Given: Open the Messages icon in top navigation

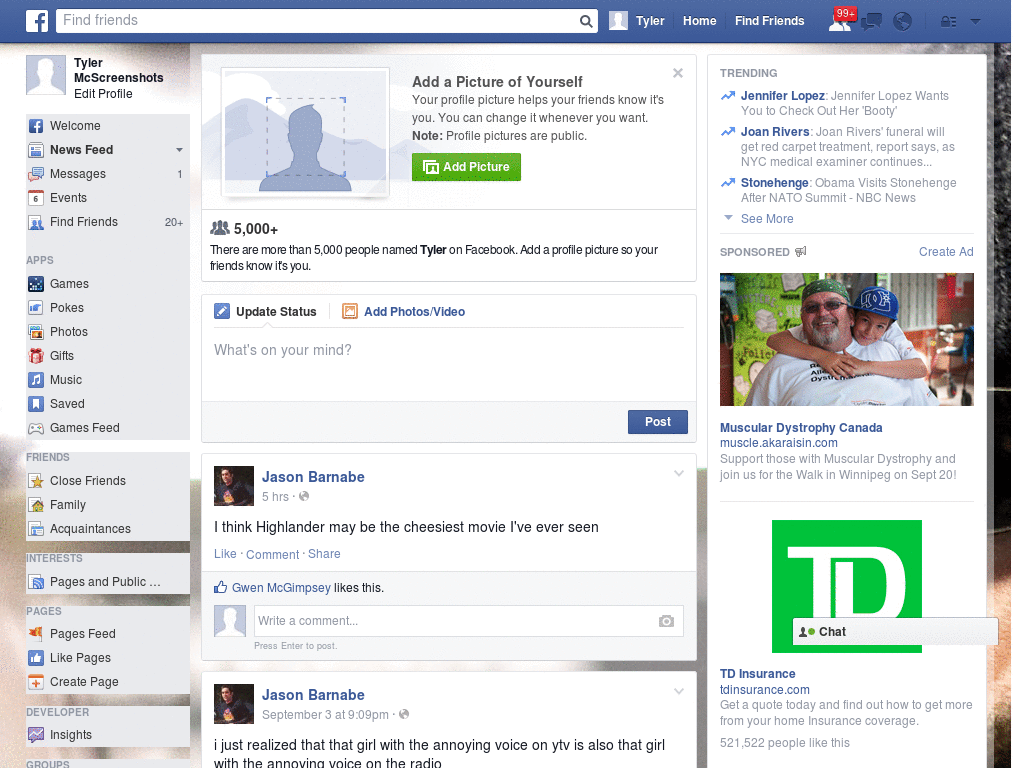Looking at the screenshot, I should 870,20.
